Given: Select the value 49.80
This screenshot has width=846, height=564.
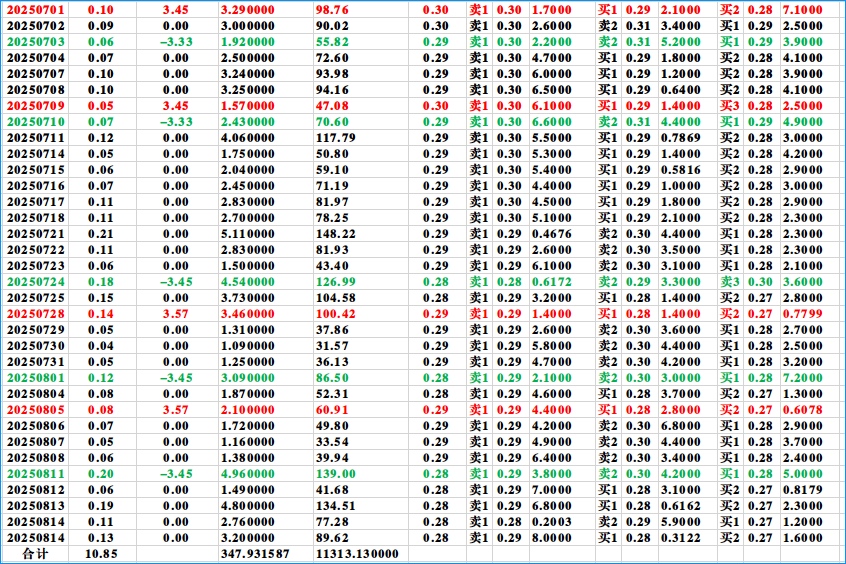Looking at the screenshot, I should click(332, 426).
